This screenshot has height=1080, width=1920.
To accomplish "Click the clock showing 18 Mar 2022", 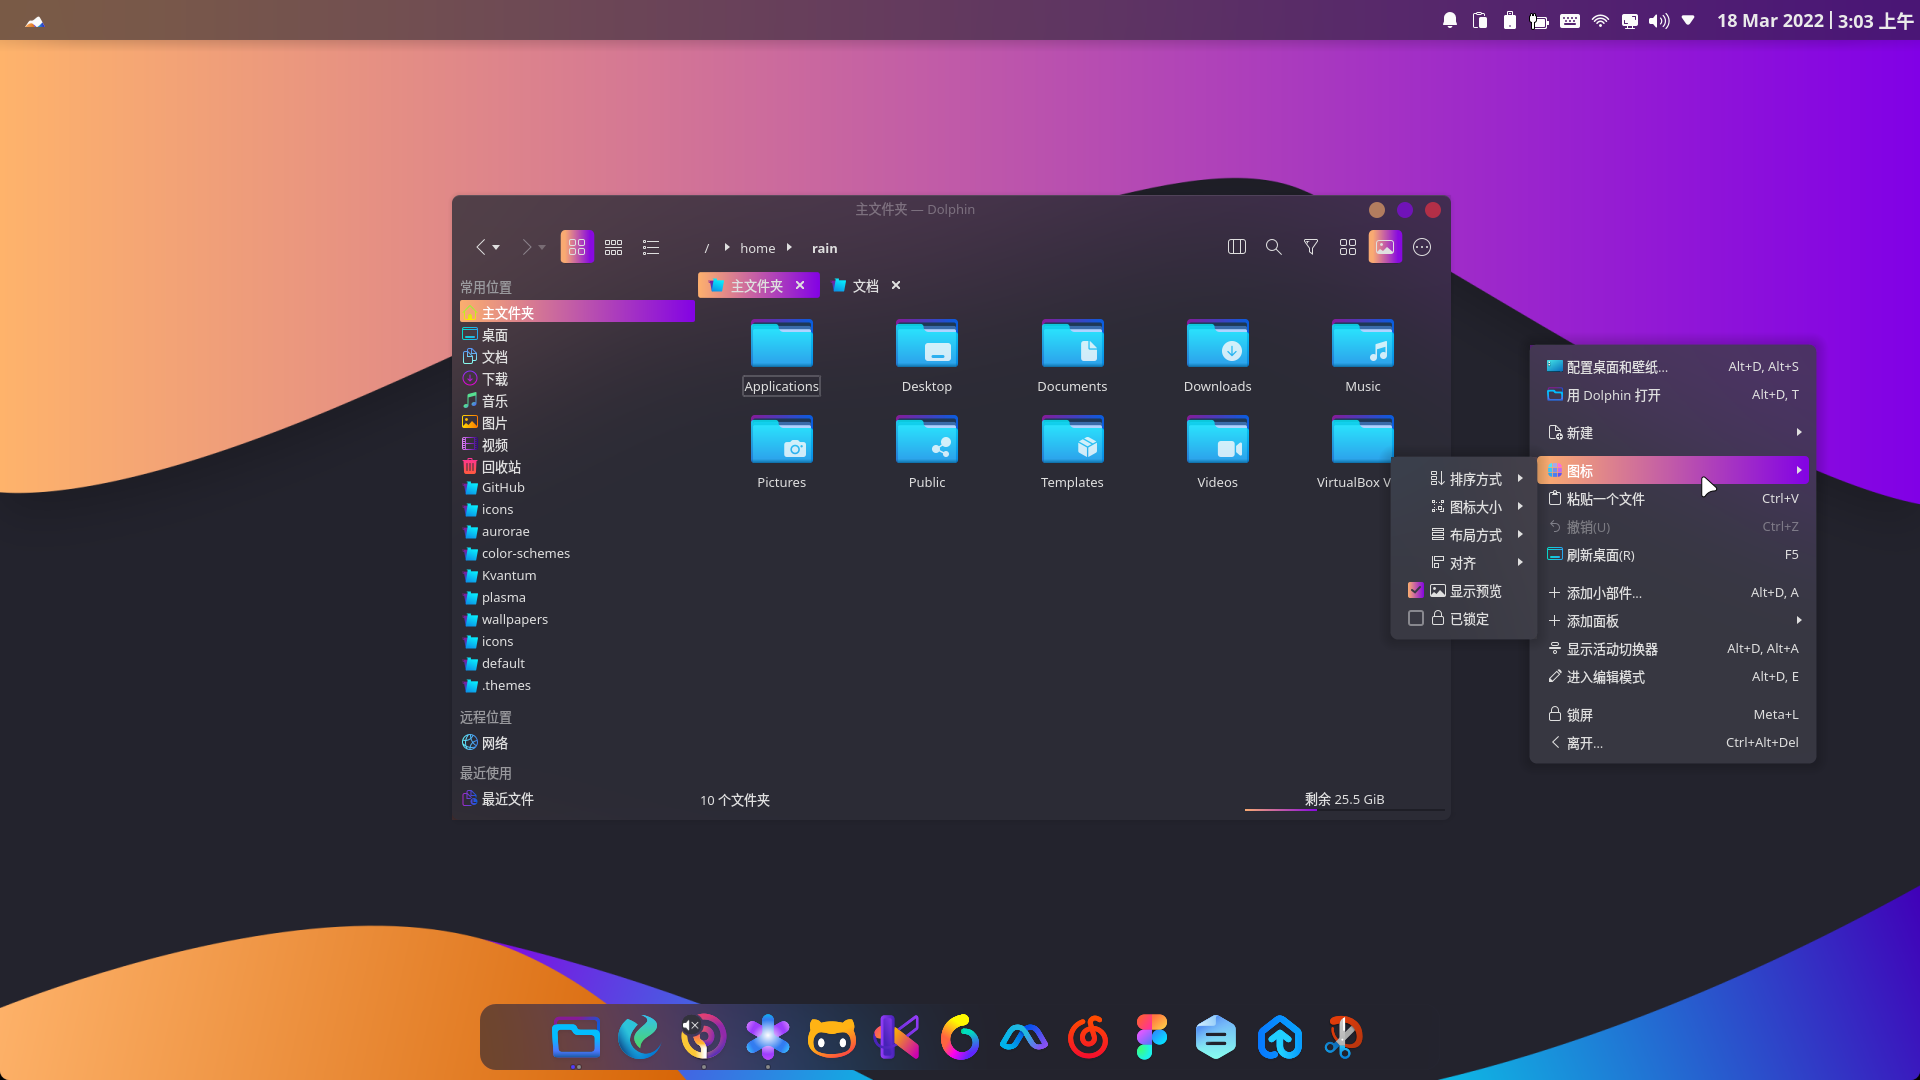I will [1814, 21].
